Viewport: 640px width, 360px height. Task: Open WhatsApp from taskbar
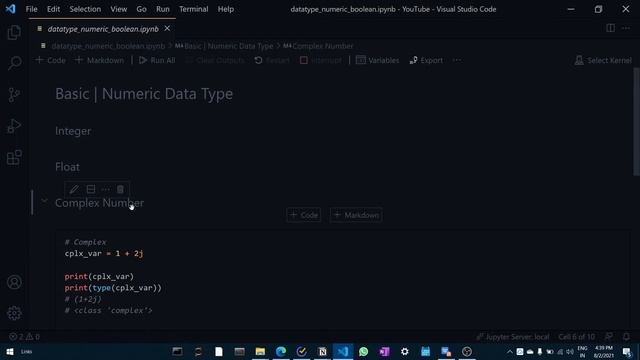363,351
